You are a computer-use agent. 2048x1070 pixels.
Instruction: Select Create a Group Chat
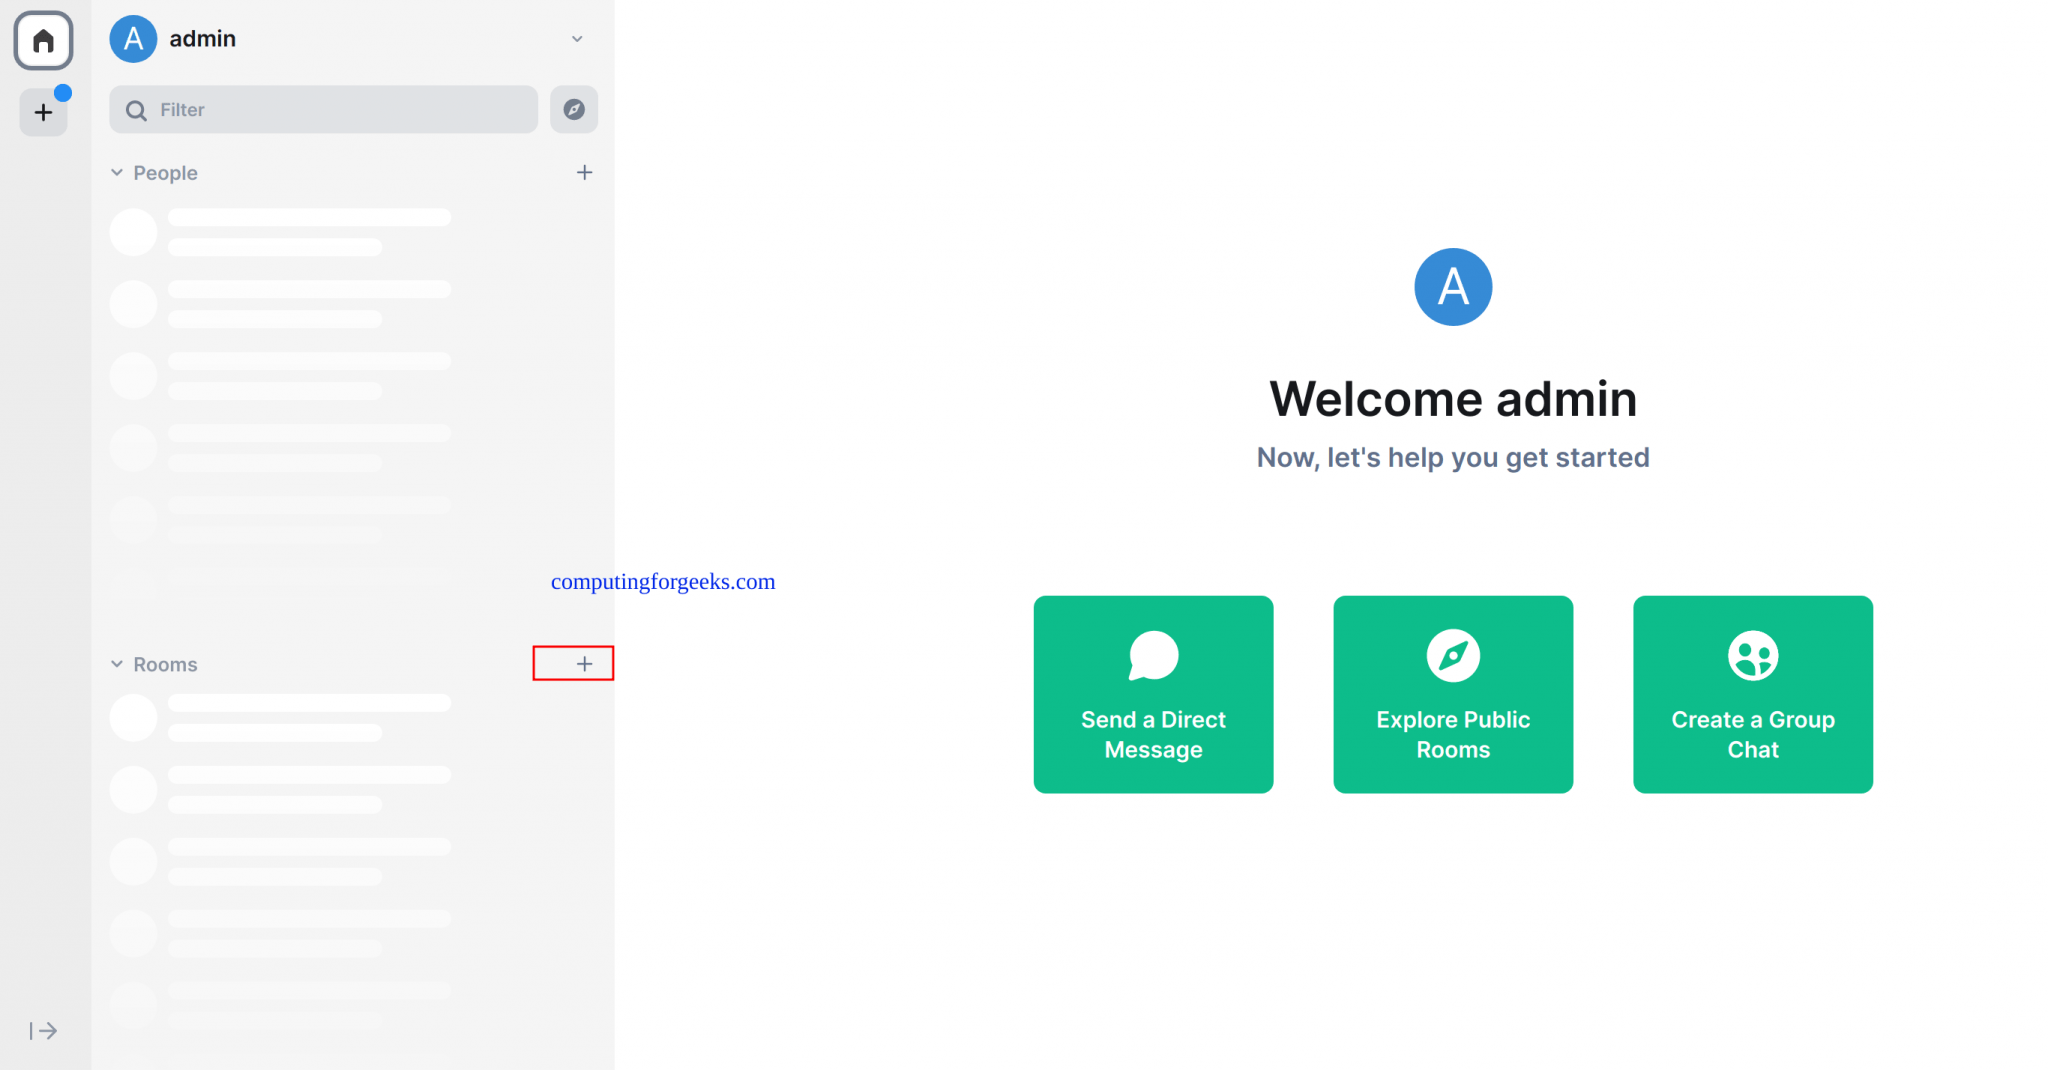(x=1752, y=694)
